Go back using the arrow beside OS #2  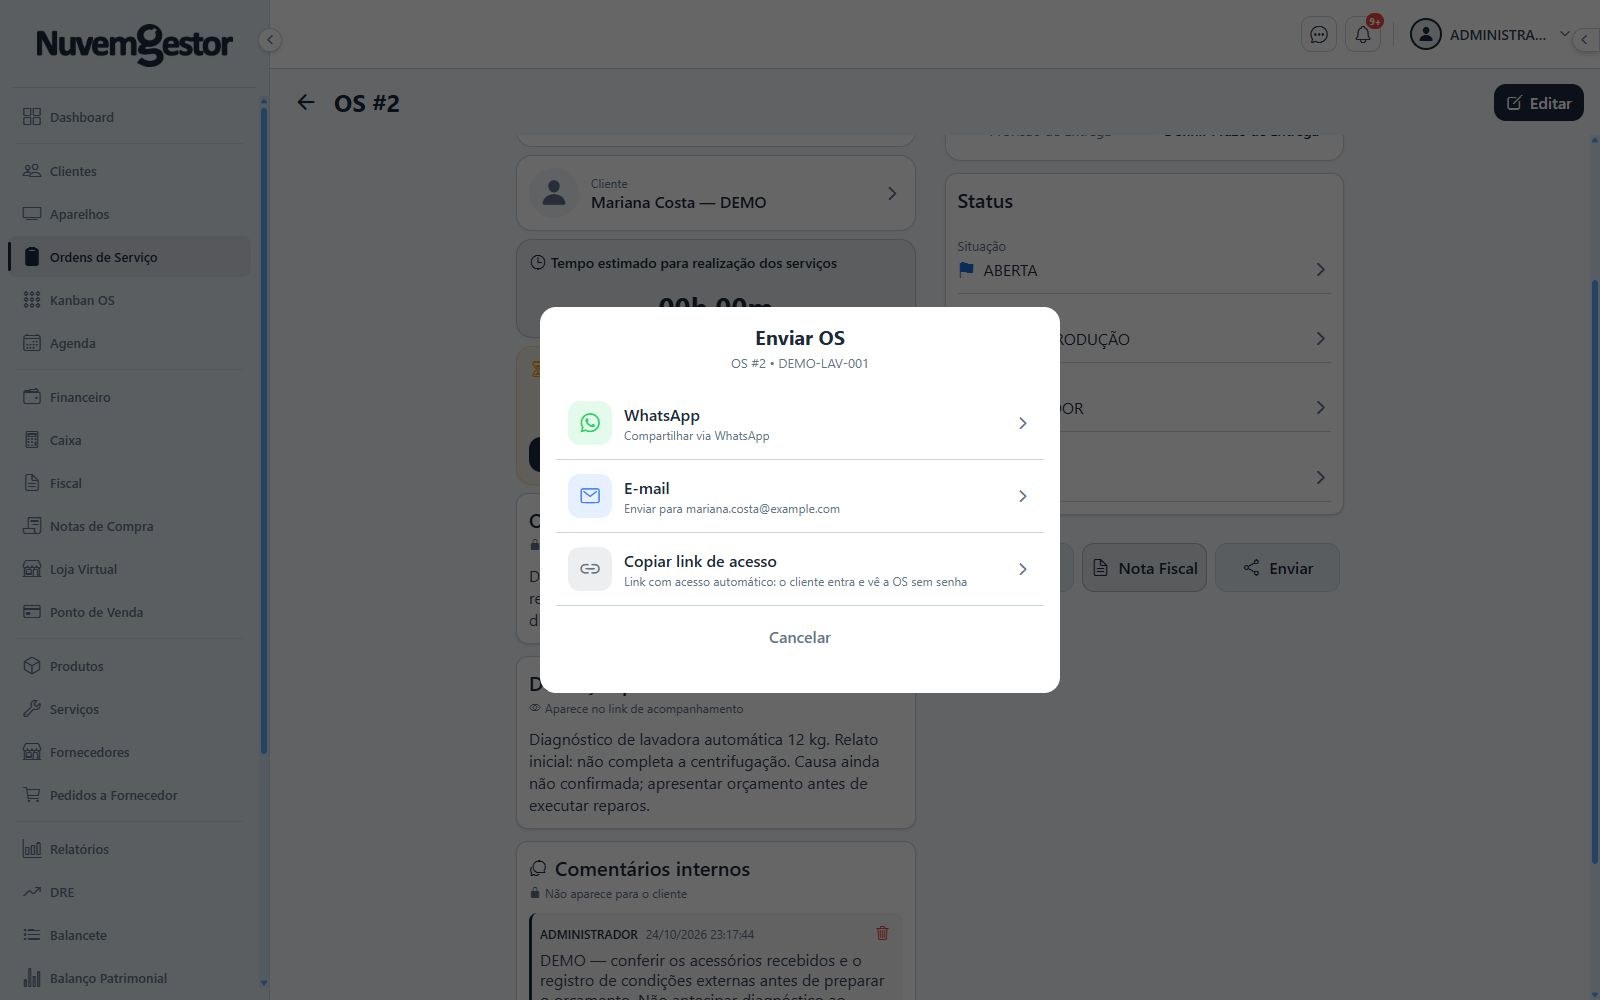point(306,103)
